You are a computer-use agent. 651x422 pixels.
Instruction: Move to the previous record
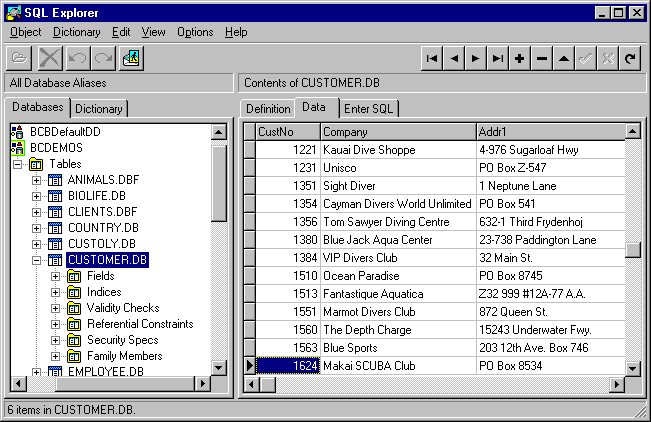(454, 59)
